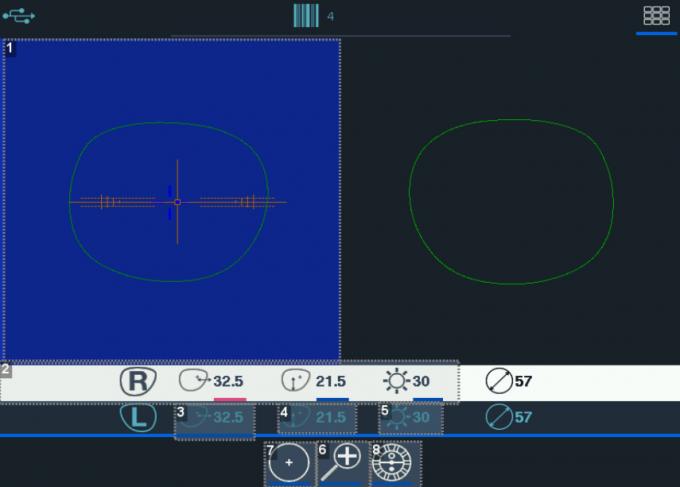Select the left lens green outline shape

click(x=511, y=202)
